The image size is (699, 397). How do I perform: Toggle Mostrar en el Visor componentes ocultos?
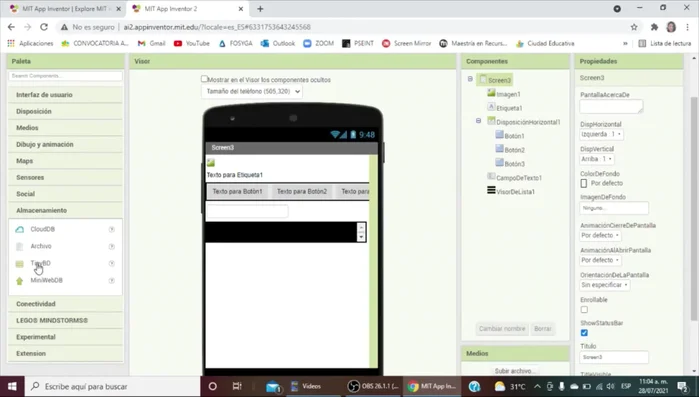[204, 79]
